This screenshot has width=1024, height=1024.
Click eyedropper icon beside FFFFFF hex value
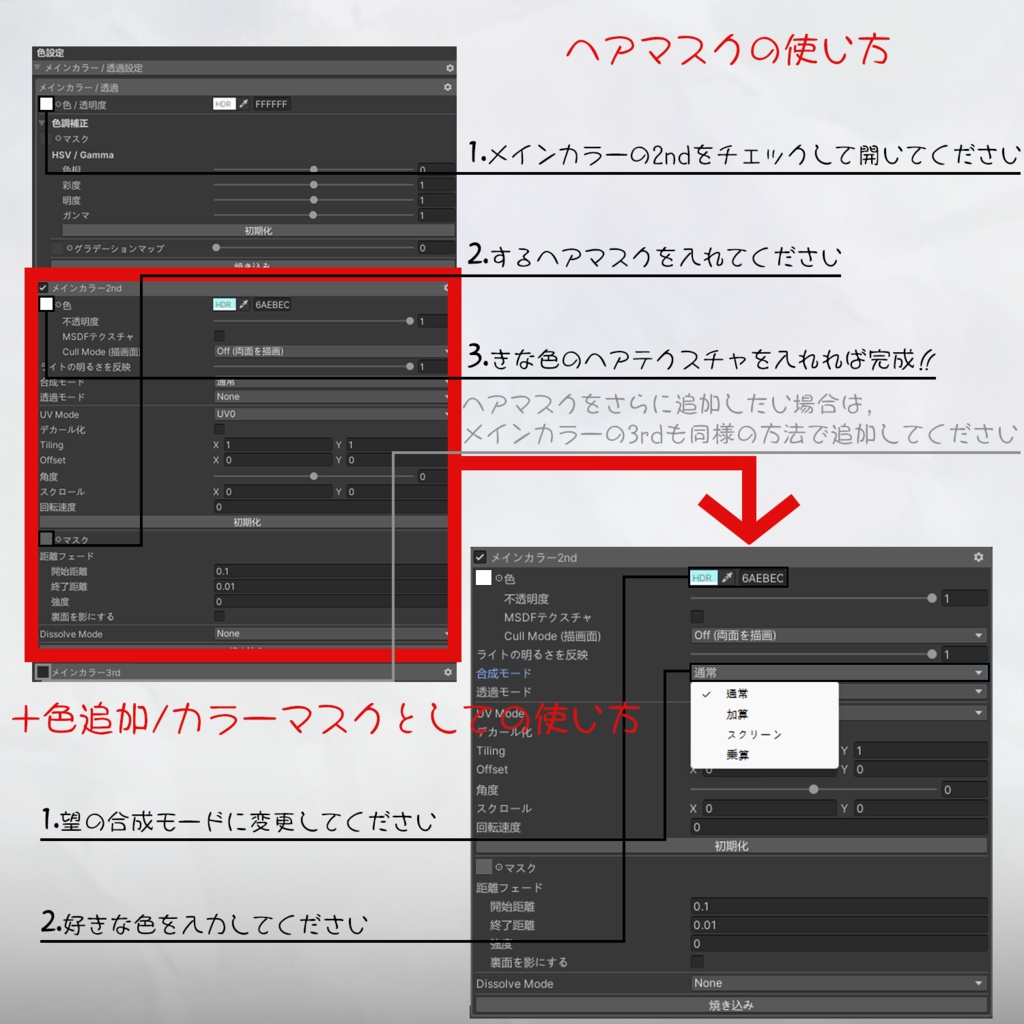(244, 104)
